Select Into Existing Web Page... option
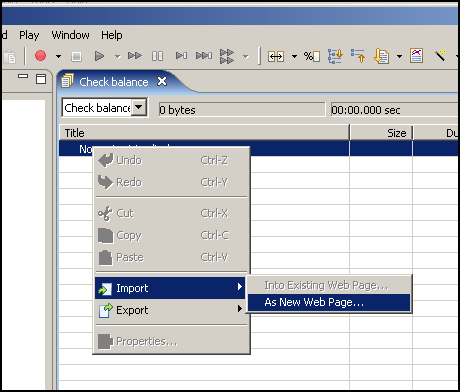The width and height of the screenshot is (460, 392). click(x=329, y=285)
